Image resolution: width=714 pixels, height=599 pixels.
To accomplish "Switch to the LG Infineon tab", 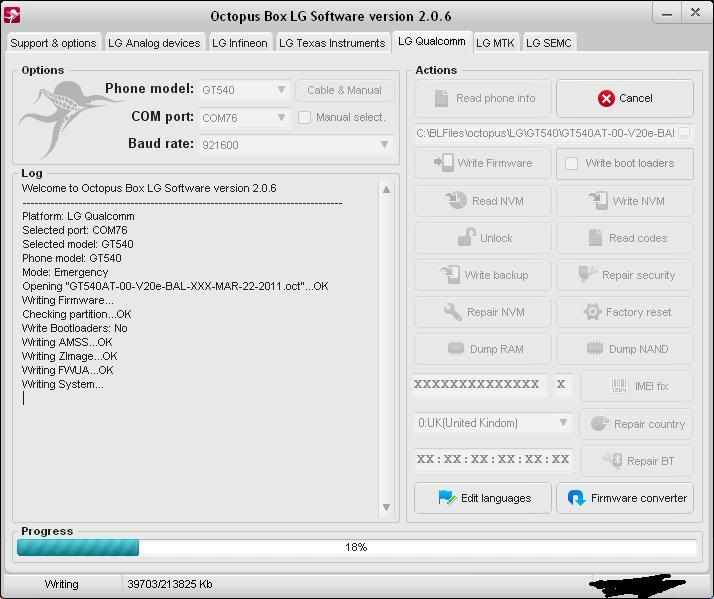I will (x=240, y=43).
